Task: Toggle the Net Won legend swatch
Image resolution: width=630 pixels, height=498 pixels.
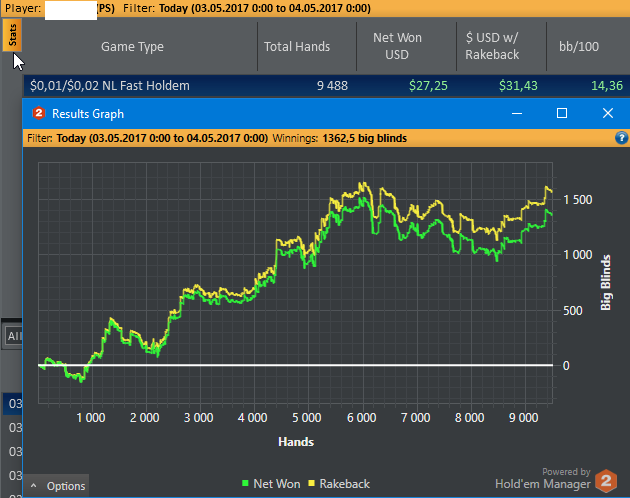Action: click(245, 483)
